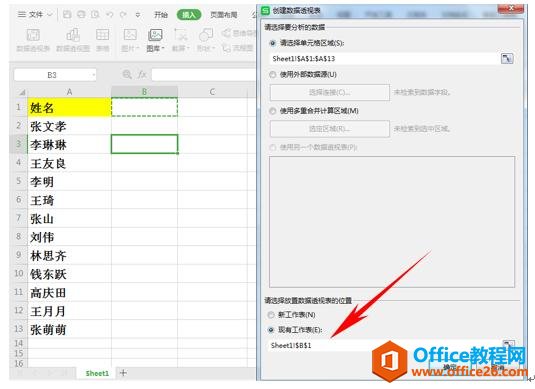Click cell B1 with dashed border
This screenshot has width=535, height=389.
pyautogui.click(x=144, y=107)
